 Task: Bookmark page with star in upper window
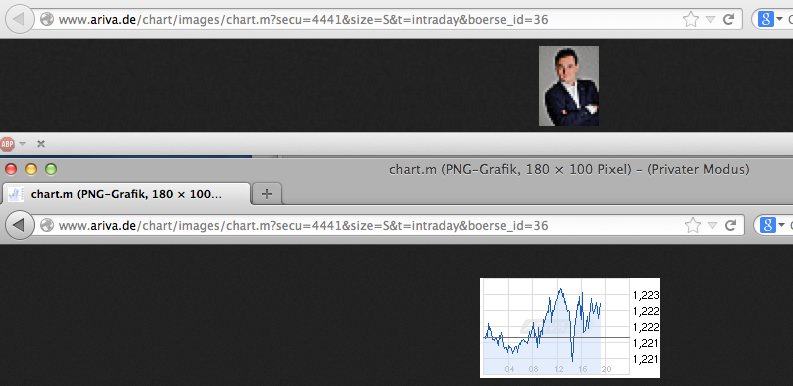(690, 20)
